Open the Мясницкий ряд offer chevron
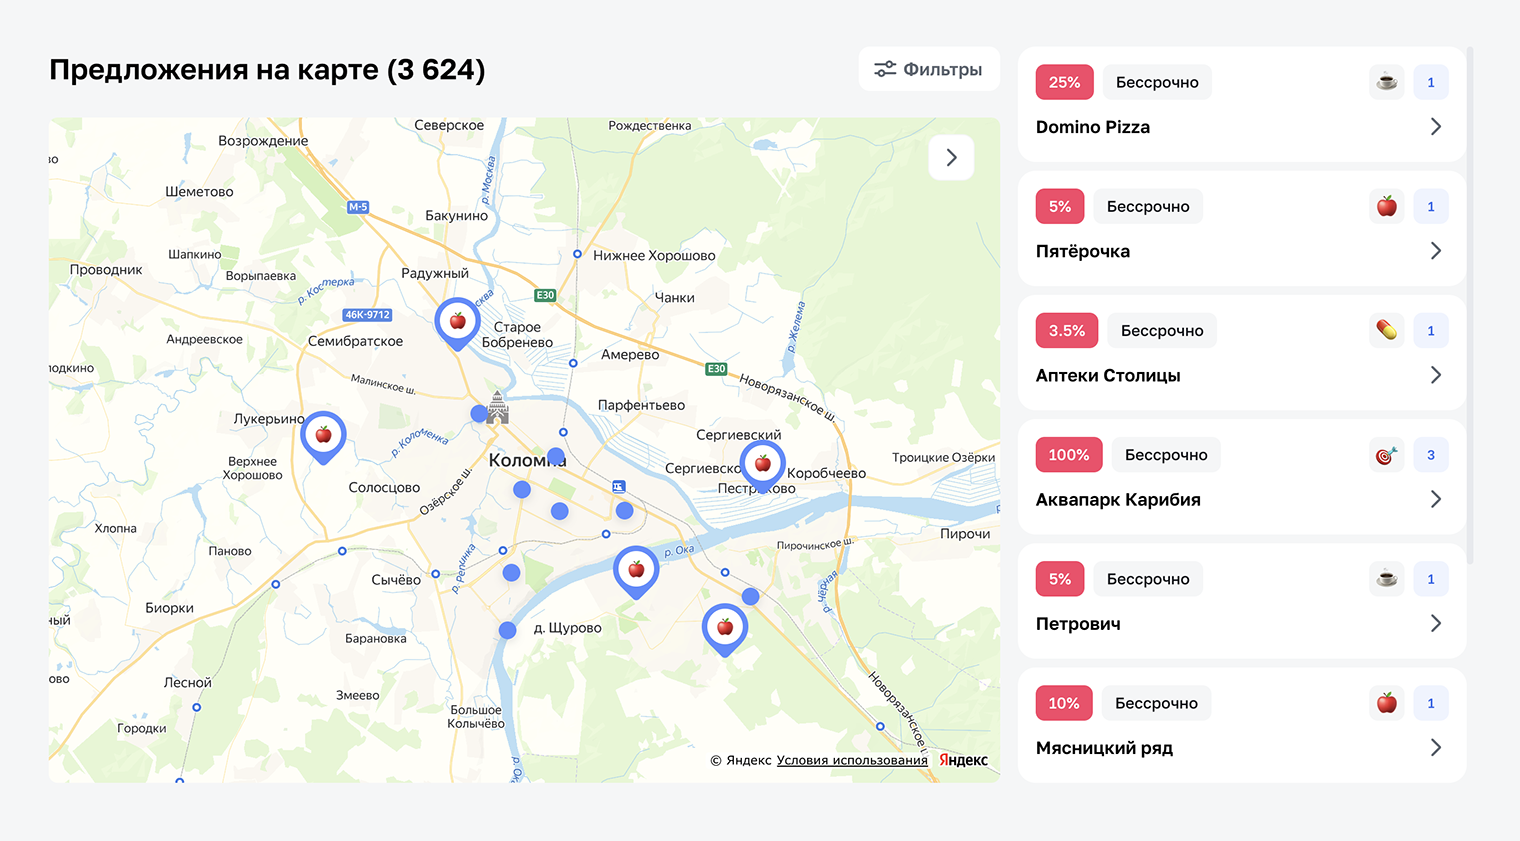 tap(1436, 747)
